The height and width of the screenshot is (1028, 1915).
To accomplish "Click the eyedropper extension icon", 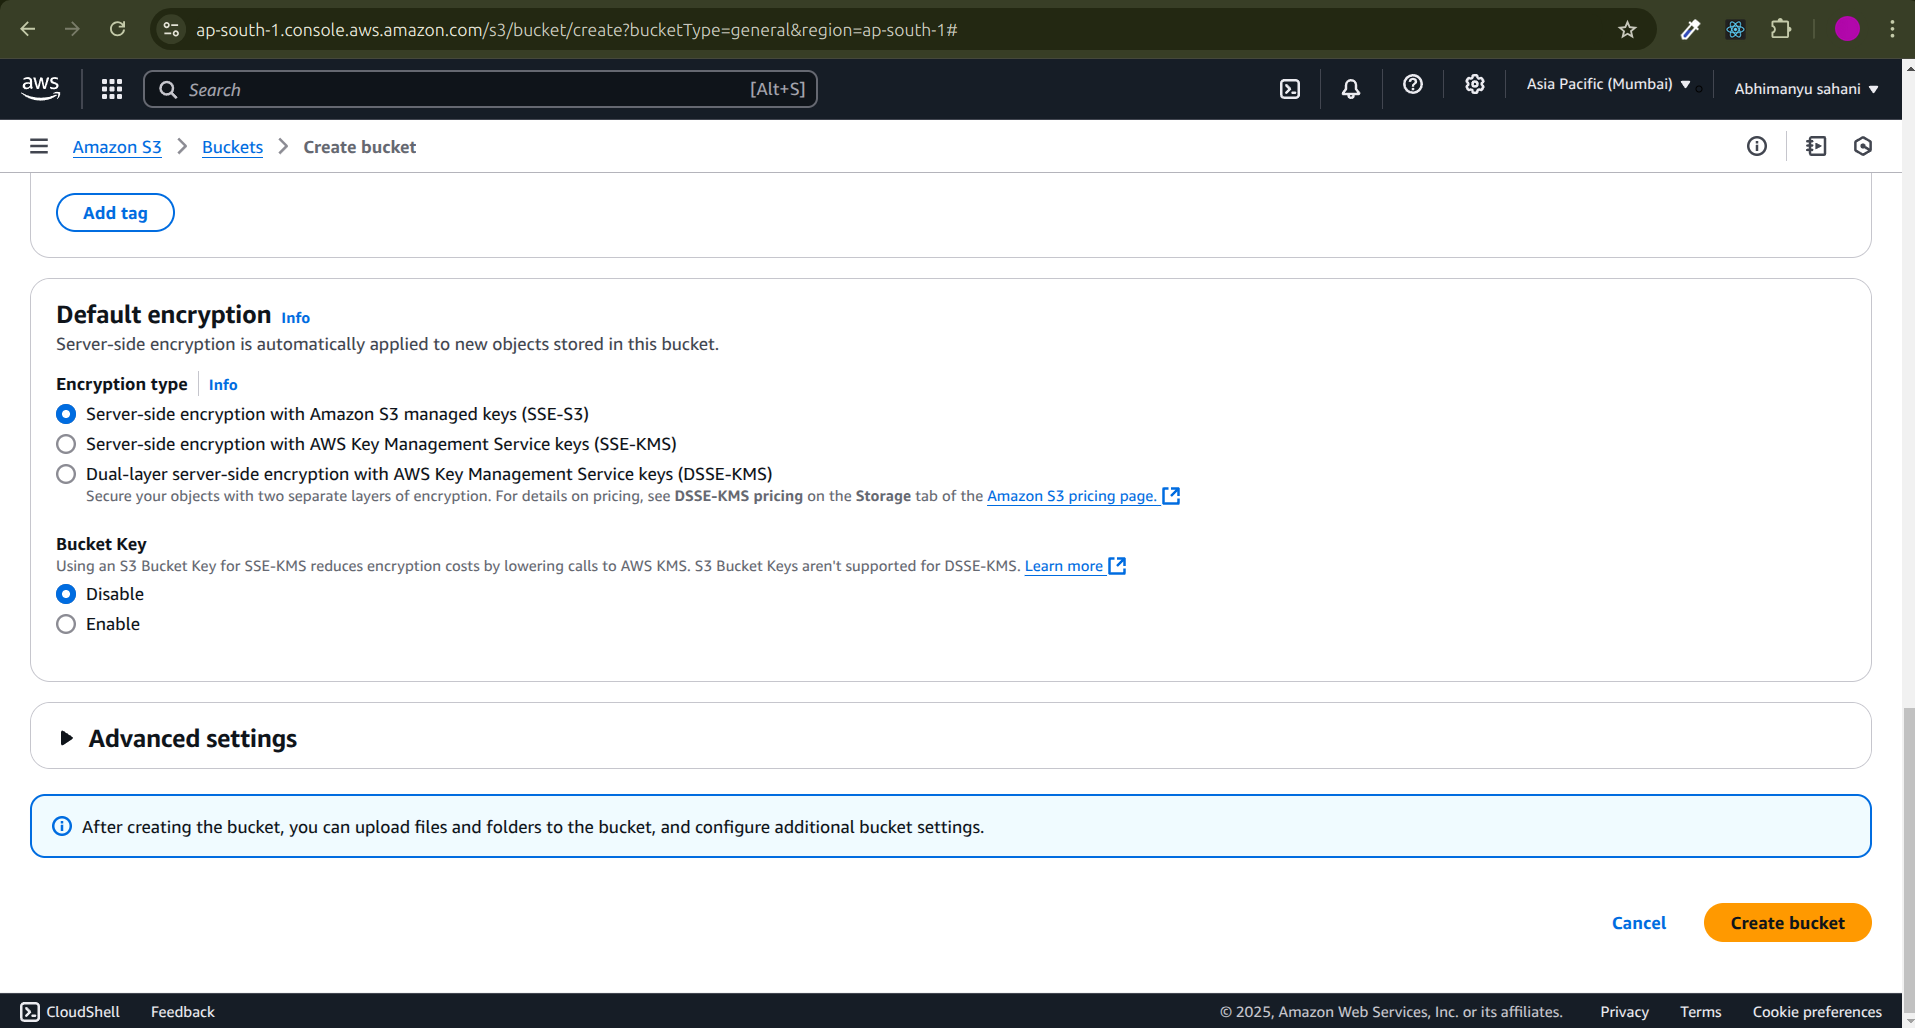I will pyautogui.click(x=1690, y=29).
